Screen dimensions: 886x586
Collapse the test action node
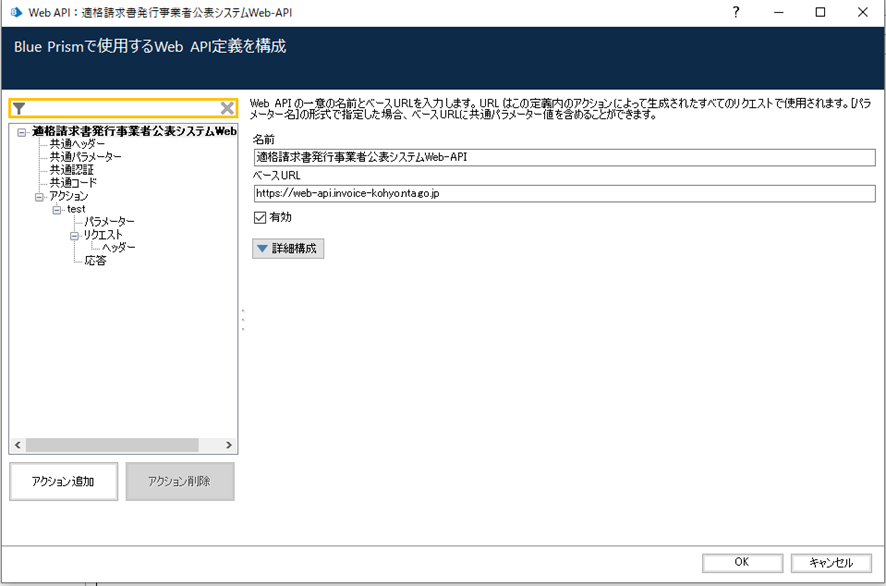tap(57, 210)
